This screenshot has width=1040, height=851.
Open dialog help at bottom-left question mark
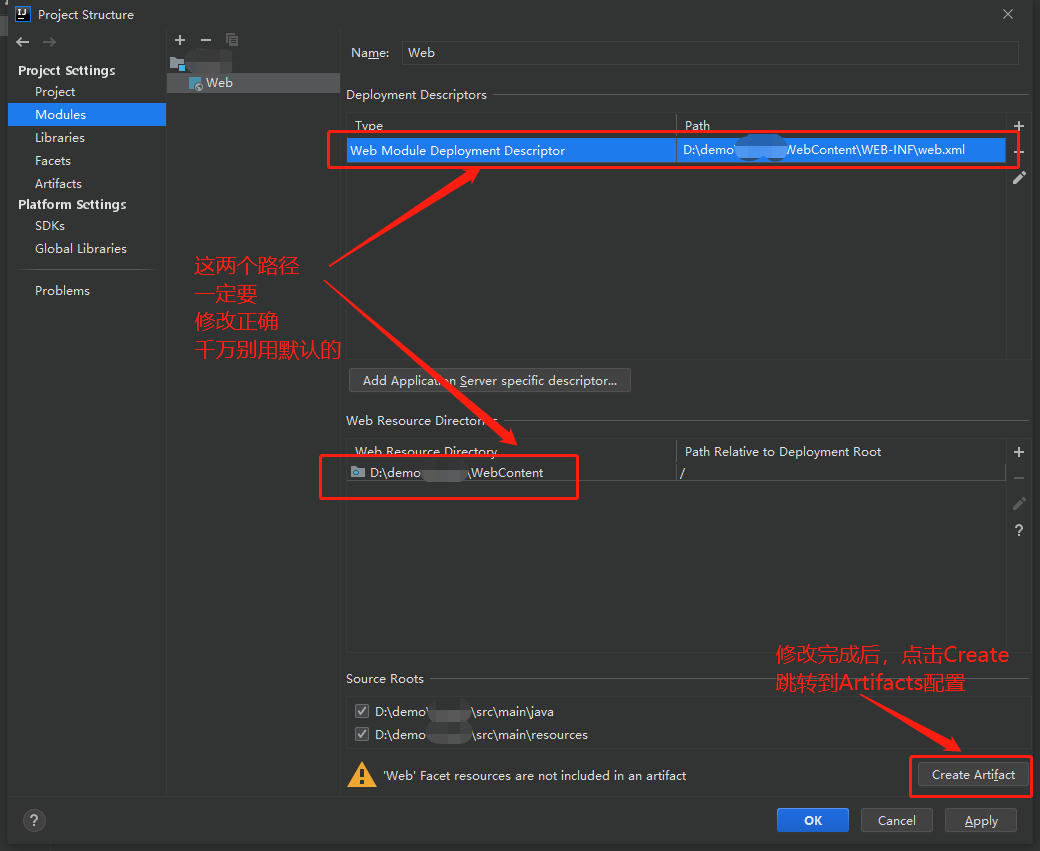[x=34, y=820]
